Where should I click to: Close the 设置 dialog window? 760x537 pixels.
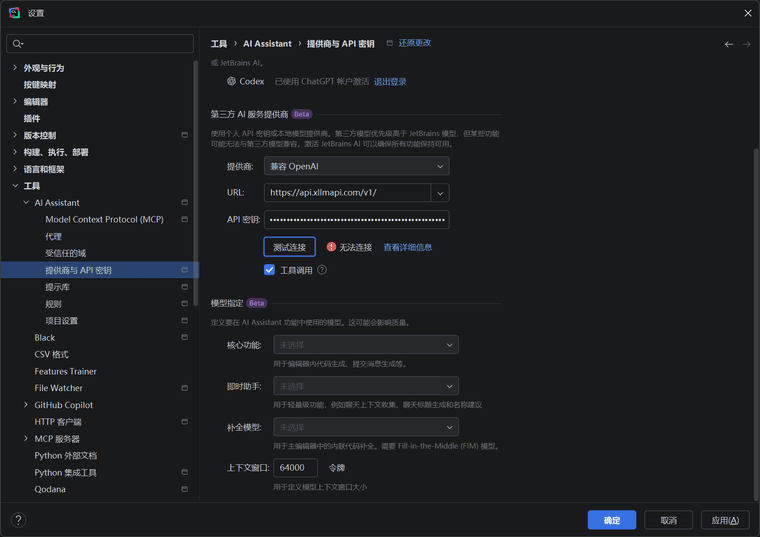[747, 13]
